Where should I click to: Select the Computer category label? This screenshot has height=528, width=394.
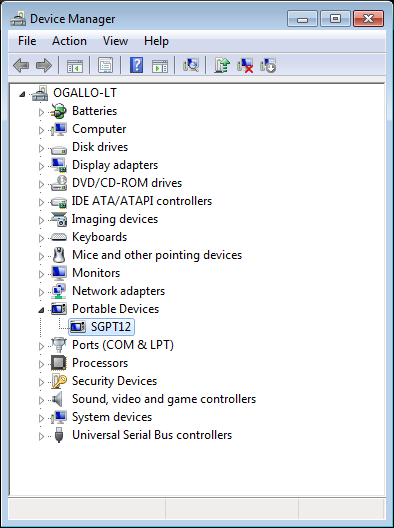99,129
